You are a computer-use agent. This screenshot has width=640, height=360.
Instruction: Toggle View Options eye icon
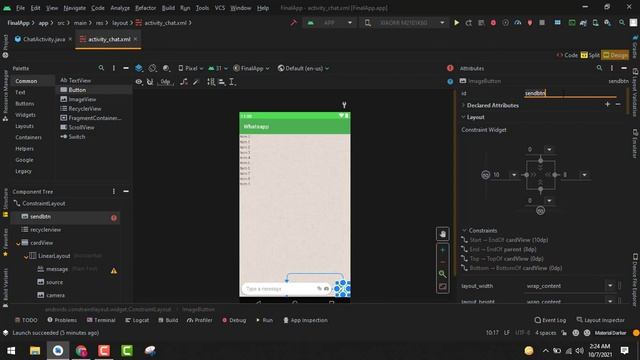click(x=139, y=82)
